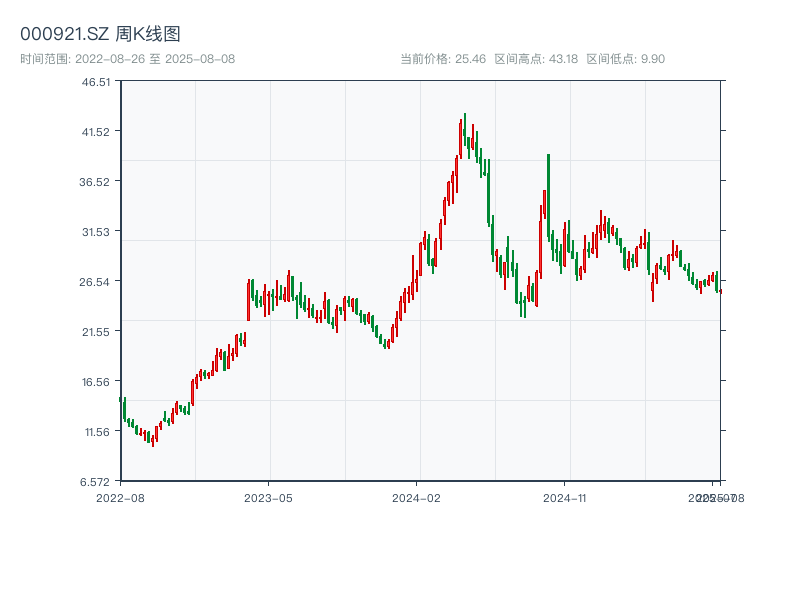Click the current price label '当前价格: 25.46'
The width and height of the screenshot is (800, 600).
coord(443,59)
